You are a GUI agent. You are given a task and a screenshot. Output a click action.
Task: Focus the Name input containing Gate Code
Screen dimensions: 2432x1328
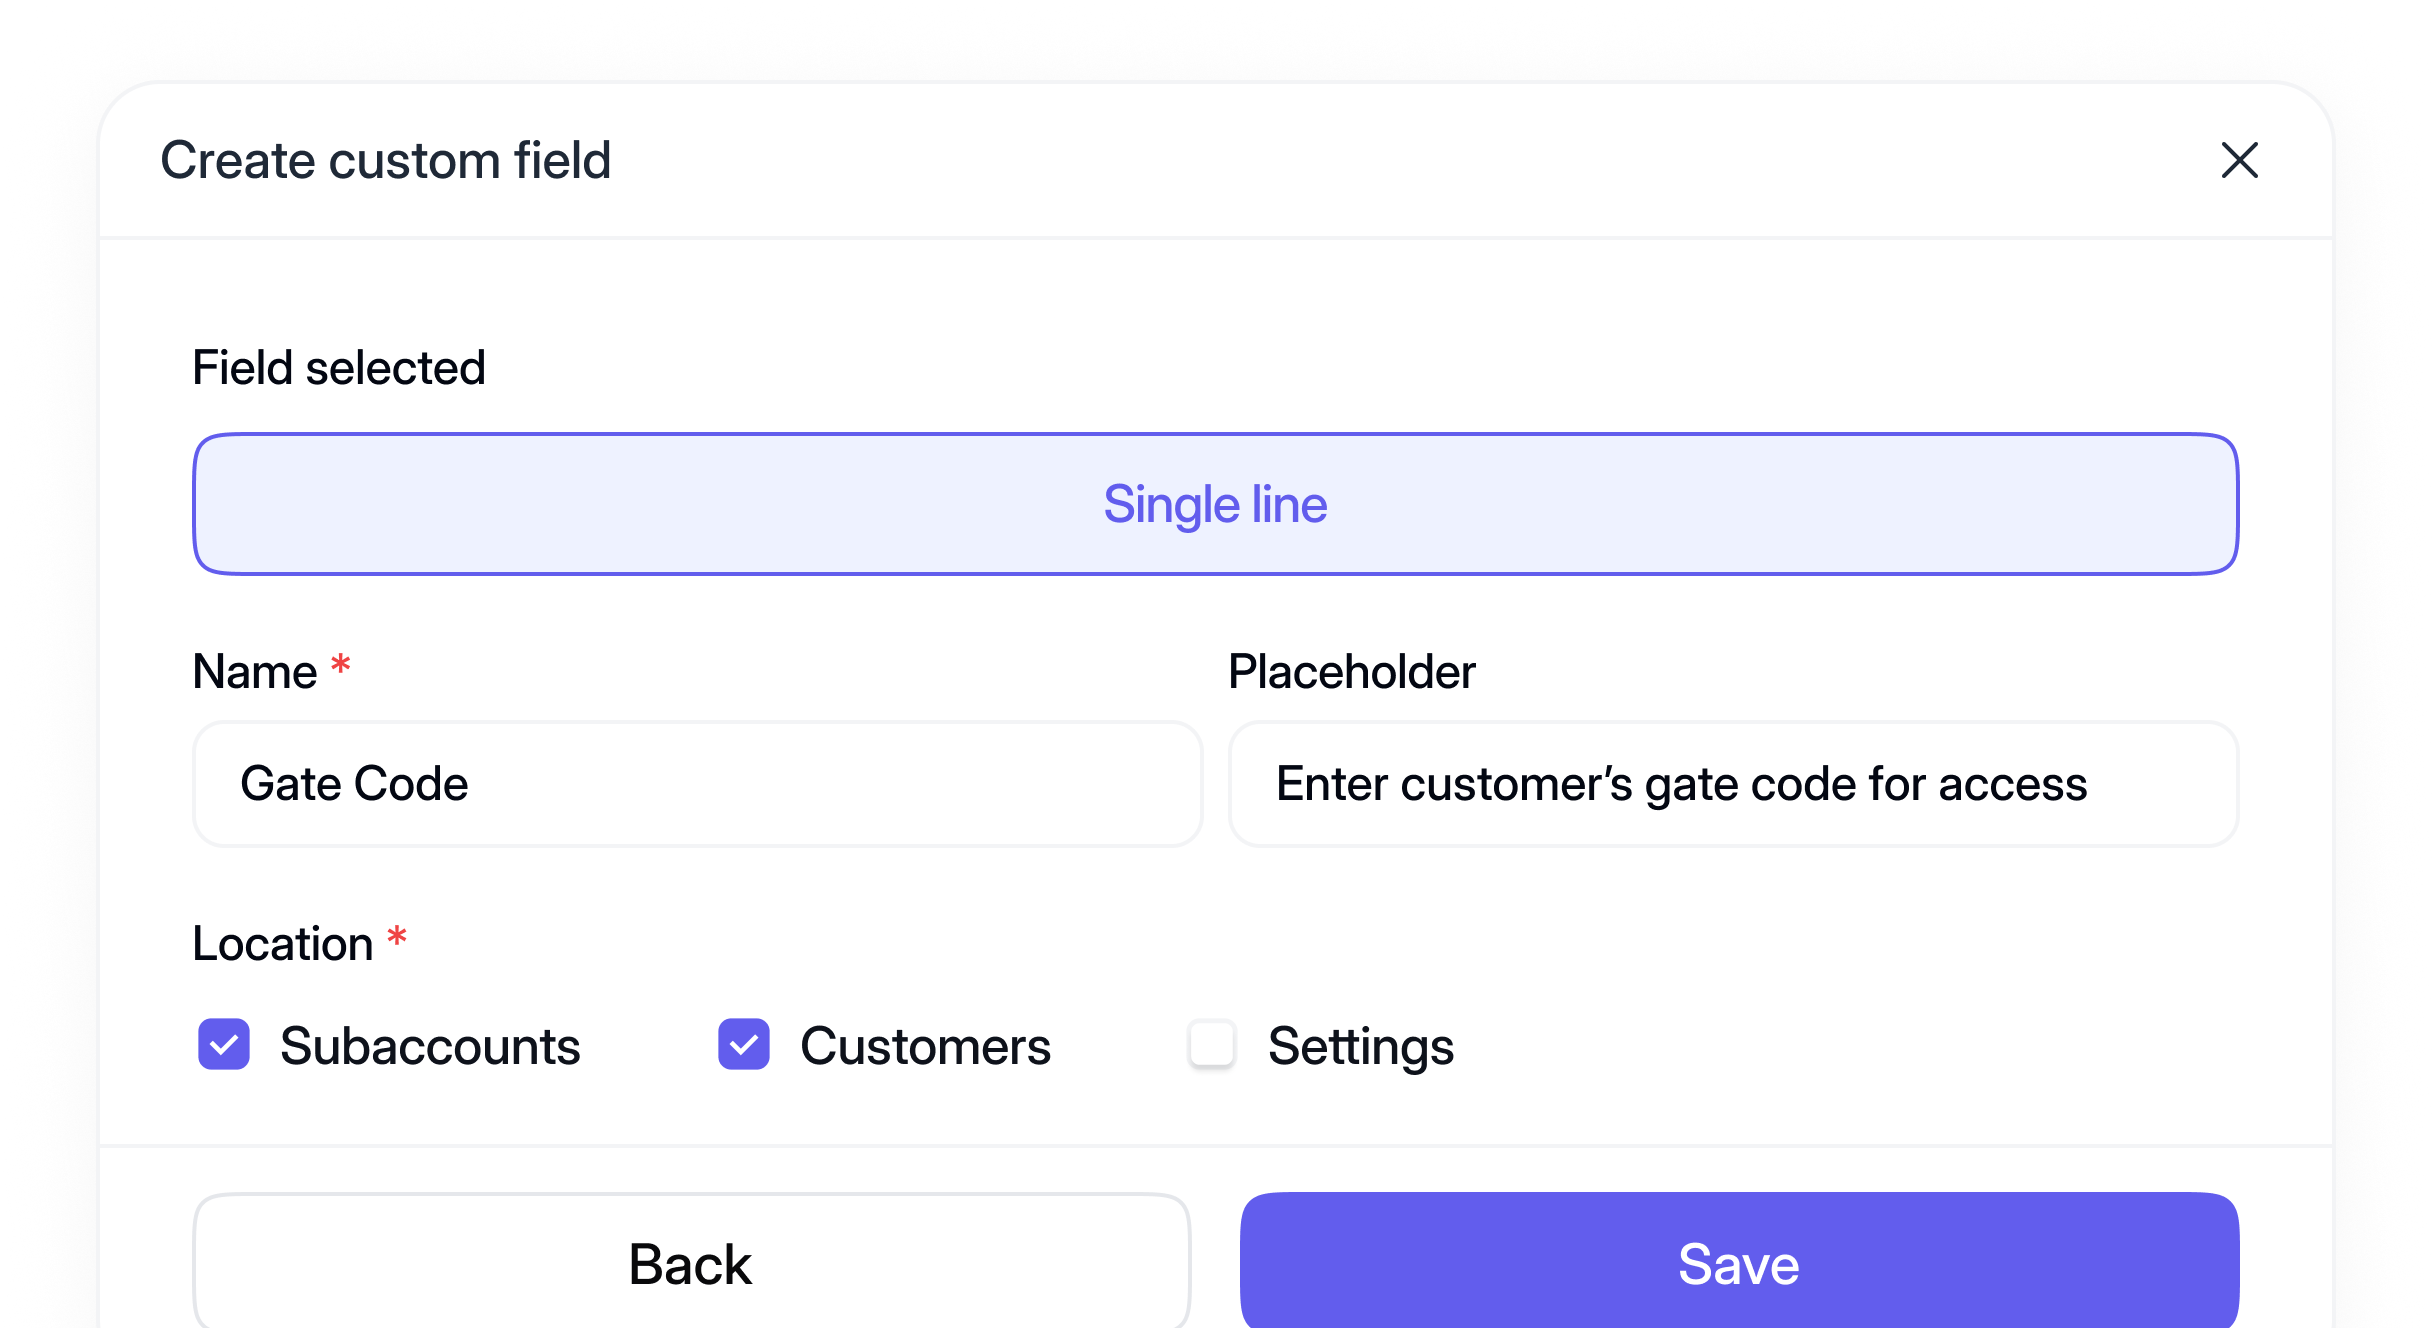(x=697, y=784)
